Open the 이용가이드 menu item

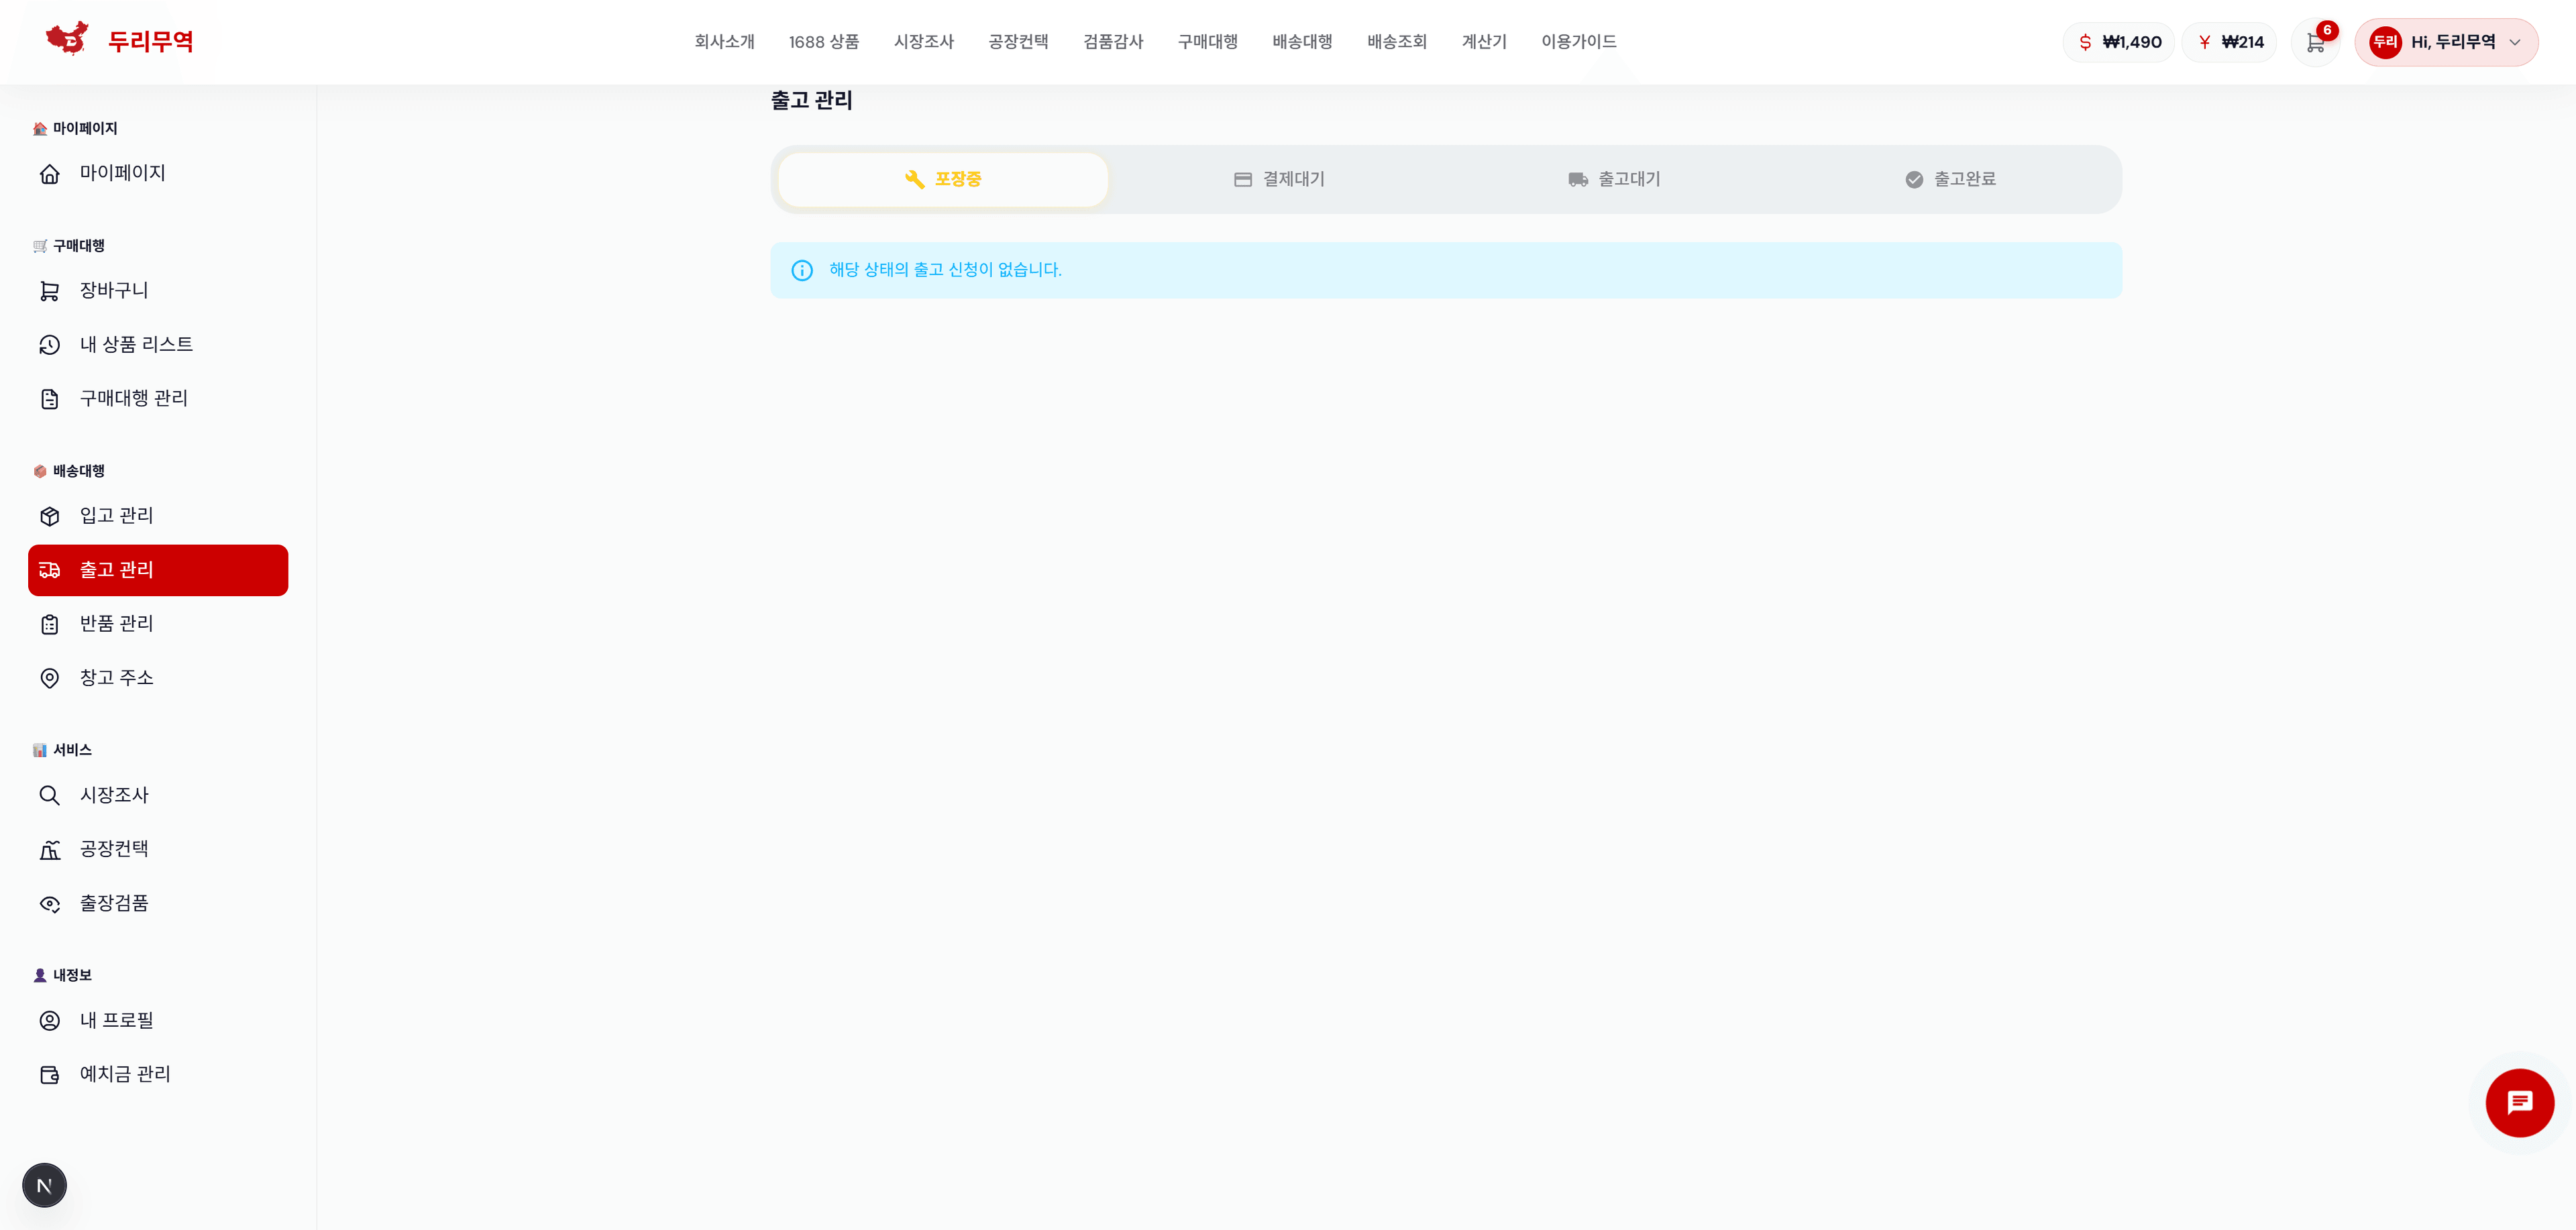pyautogui.click(x=1577, y=42)
